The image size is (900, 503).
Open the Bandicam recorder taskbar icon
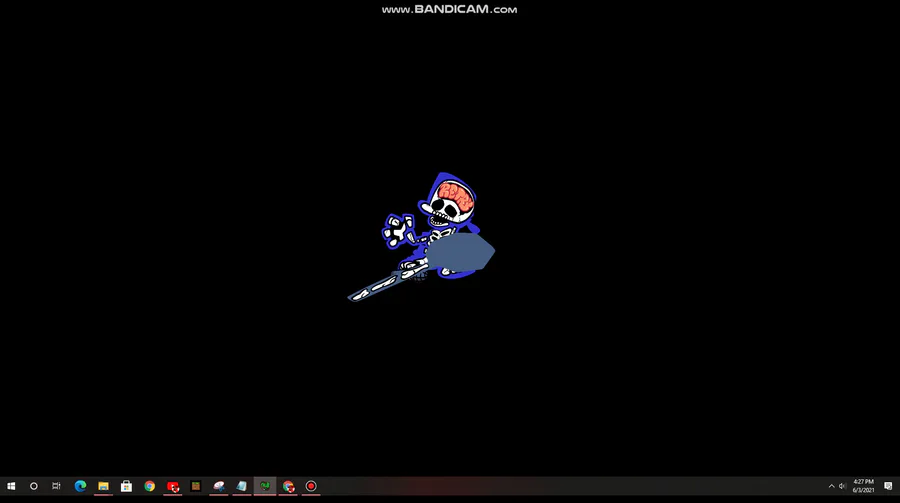(311, 486)
